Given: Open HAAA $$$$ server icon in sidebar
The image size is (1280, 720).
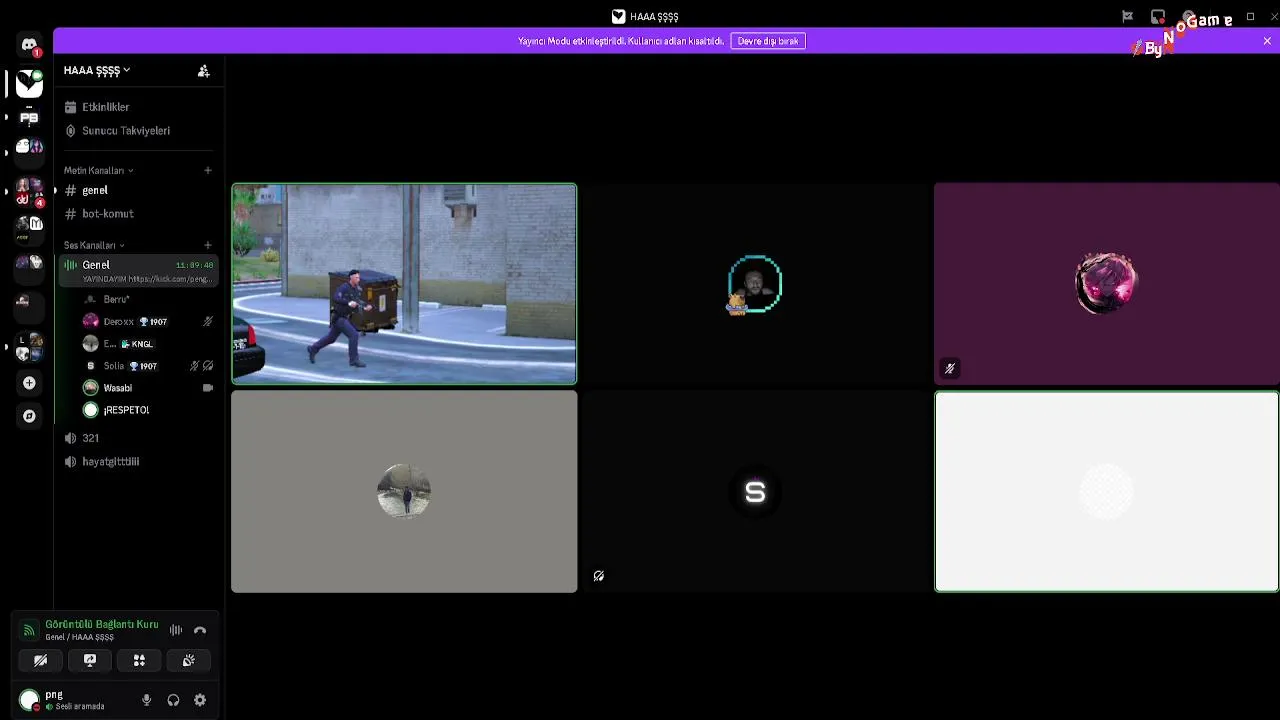Looking at the screenshot, I should click(x=29, y=83).
